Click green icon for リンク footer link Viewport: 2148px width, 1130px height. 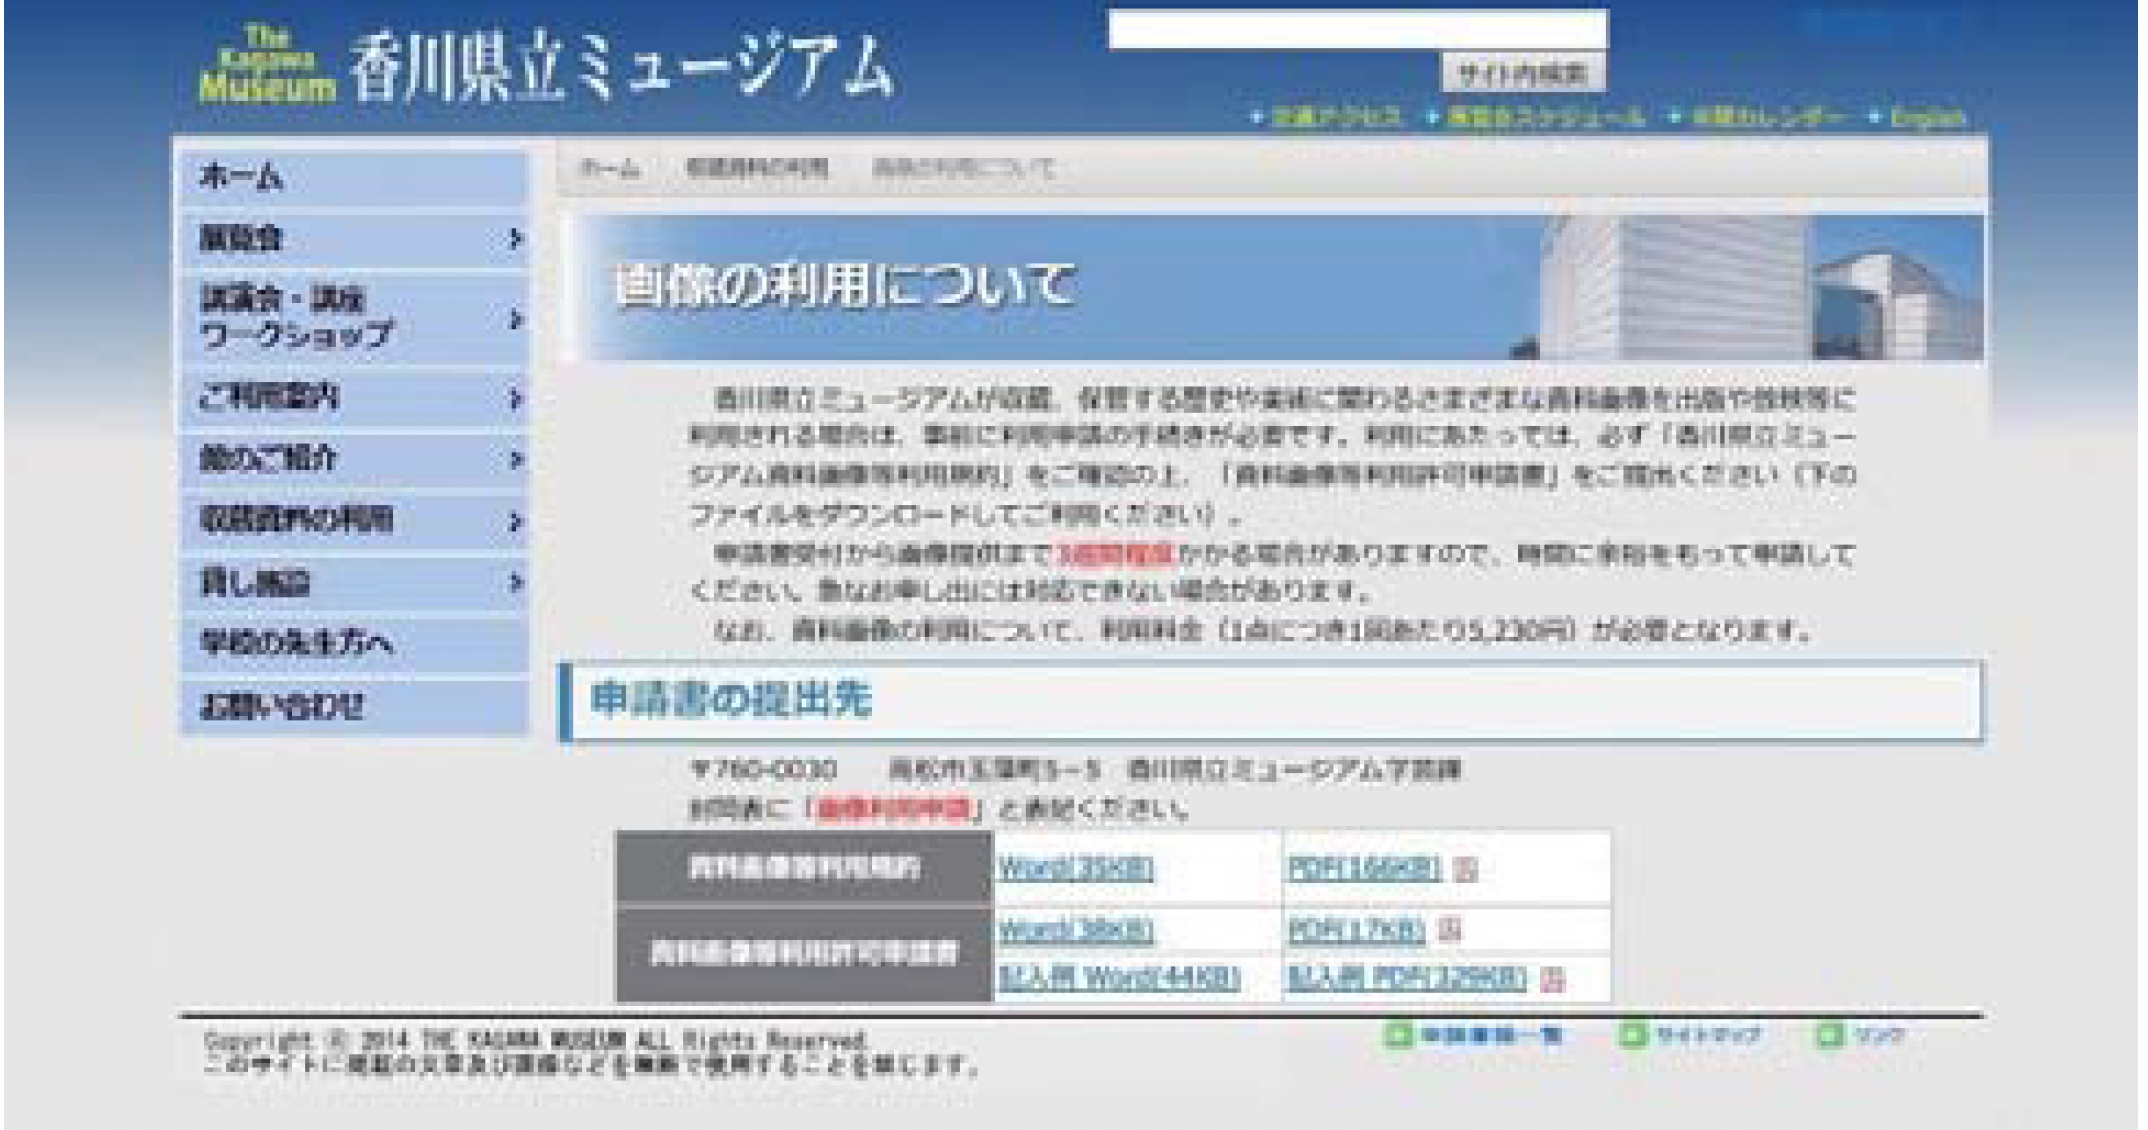[1828, 1034]
